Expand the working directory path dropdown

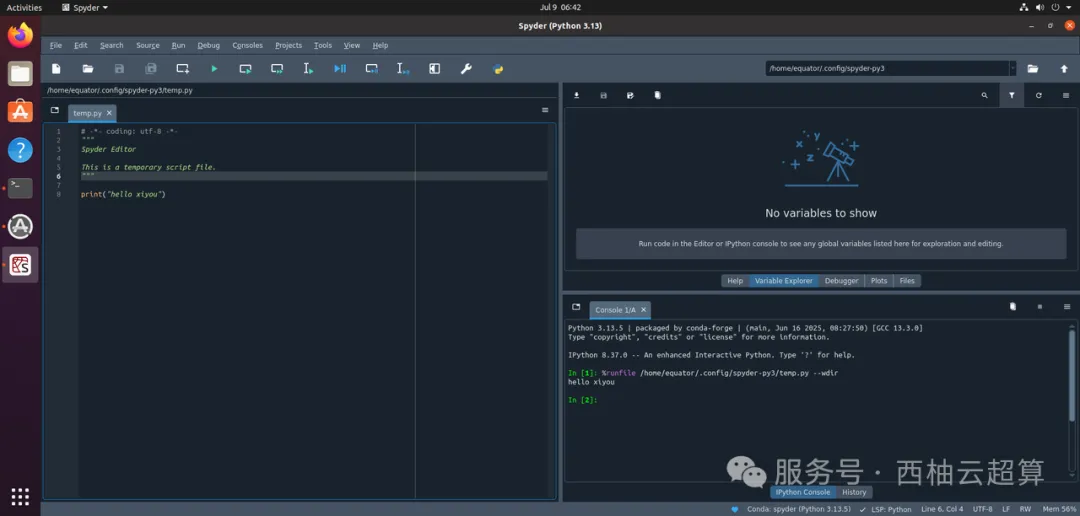1012,69
